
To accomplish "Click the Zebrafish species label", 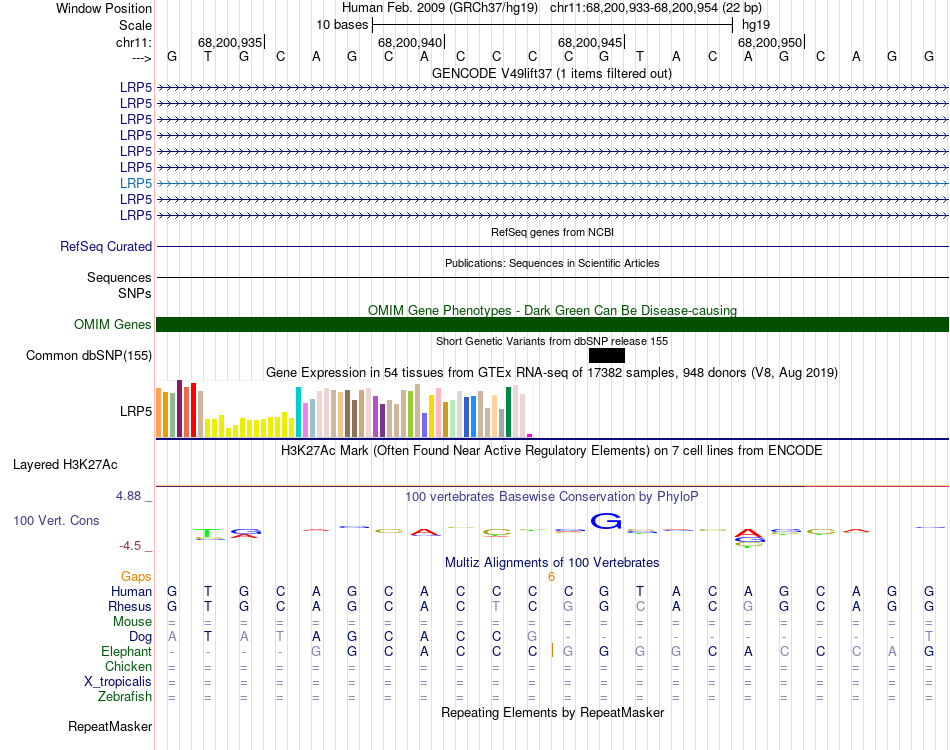I will click(125, 696).
